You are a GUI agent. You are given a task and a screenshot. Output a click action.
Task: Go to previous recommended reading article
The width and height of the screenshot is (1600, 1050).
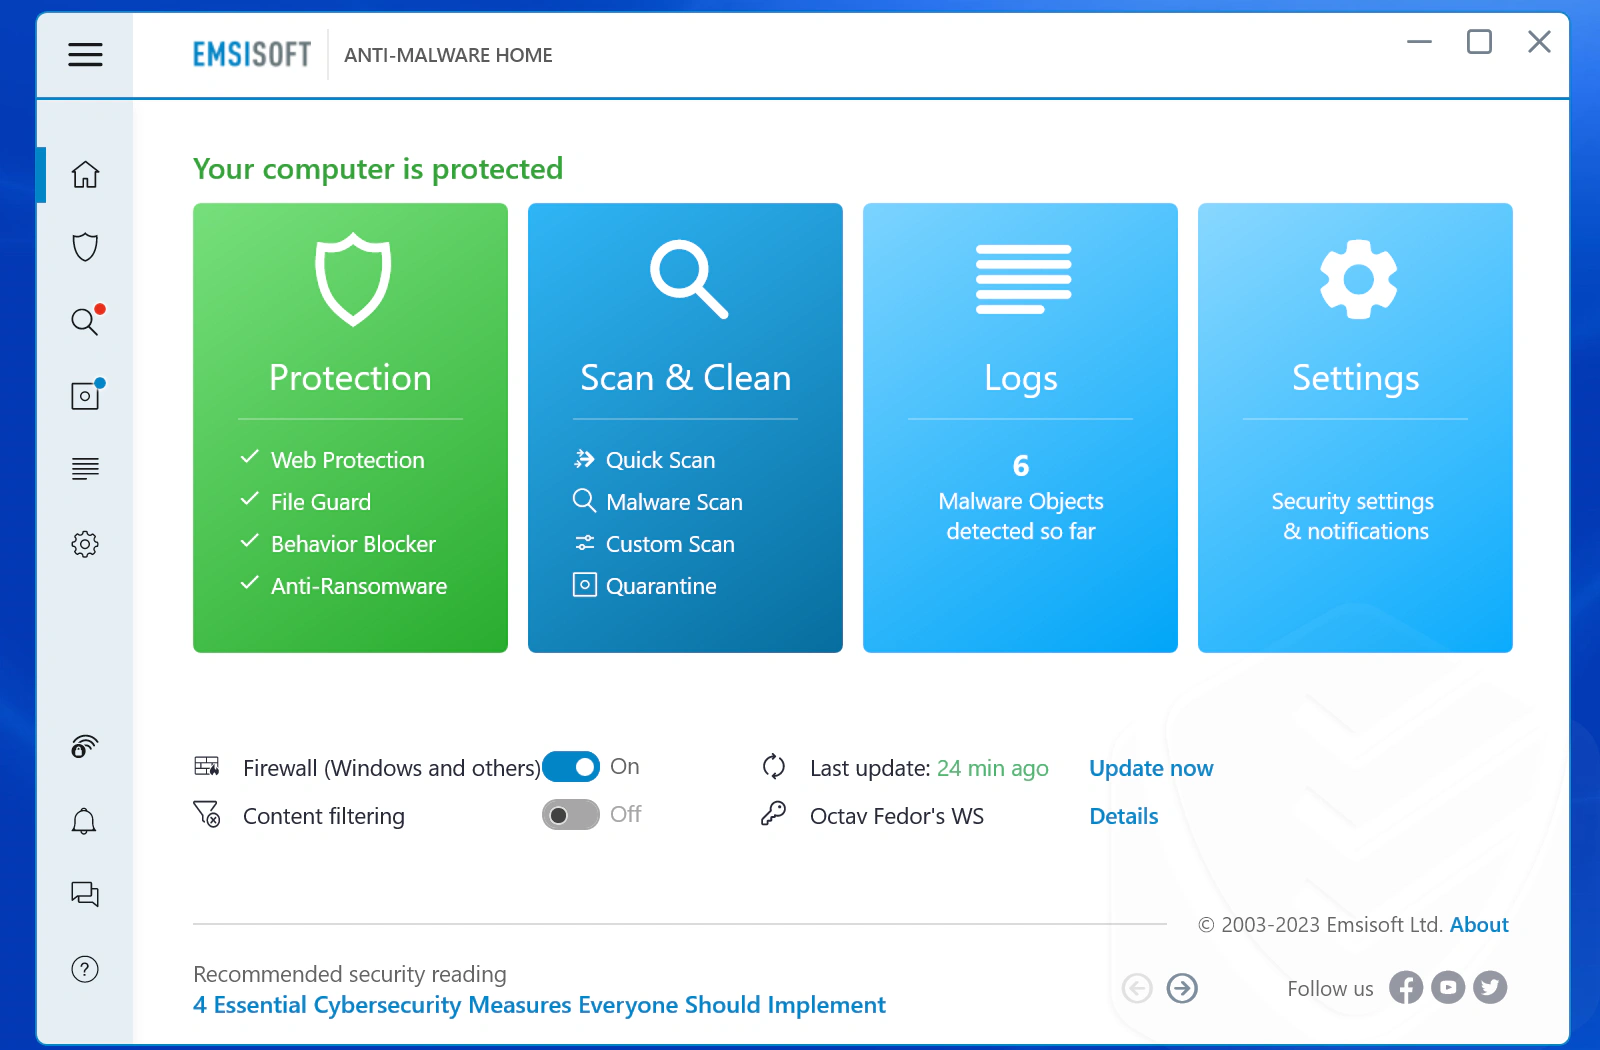[x=1137, y=988]
